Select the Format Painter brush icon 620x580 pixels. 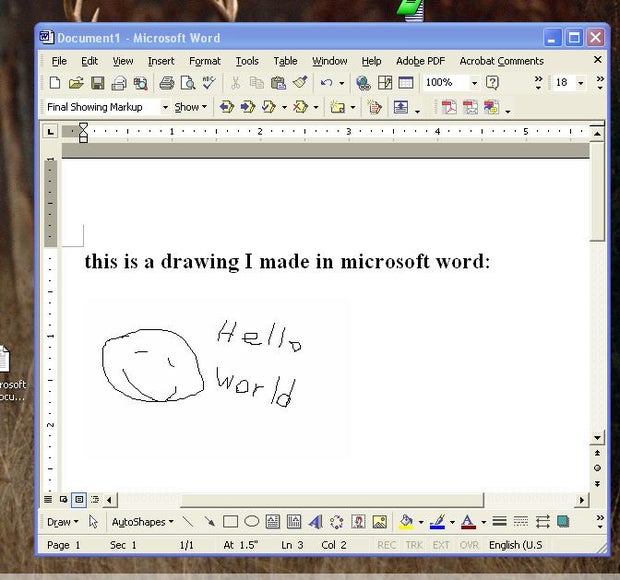(x=300, y=83)
